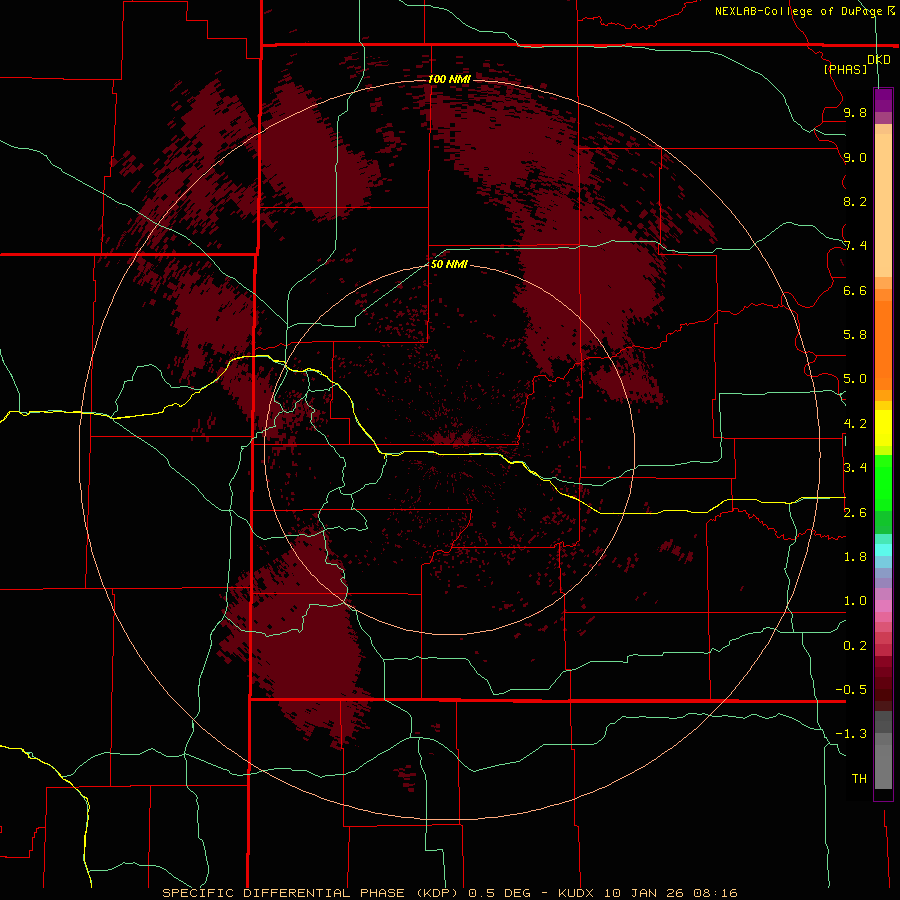Click the 08:16 timestamp
Image resolution: width=900 pixels, height=900 pixels.
pyautogui.click(x=715, y=893)
